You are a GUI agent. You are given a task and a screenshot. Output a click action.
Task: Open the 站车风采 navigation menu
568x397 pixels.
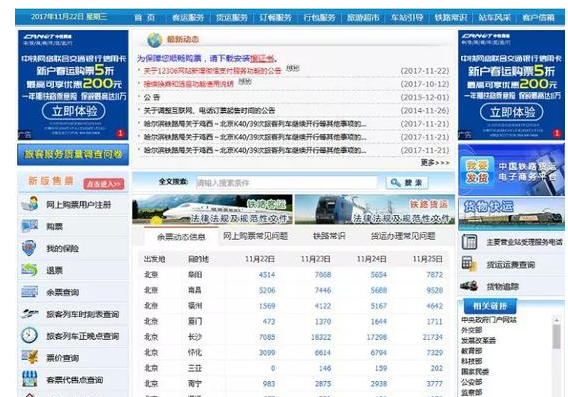click(494, 17)
